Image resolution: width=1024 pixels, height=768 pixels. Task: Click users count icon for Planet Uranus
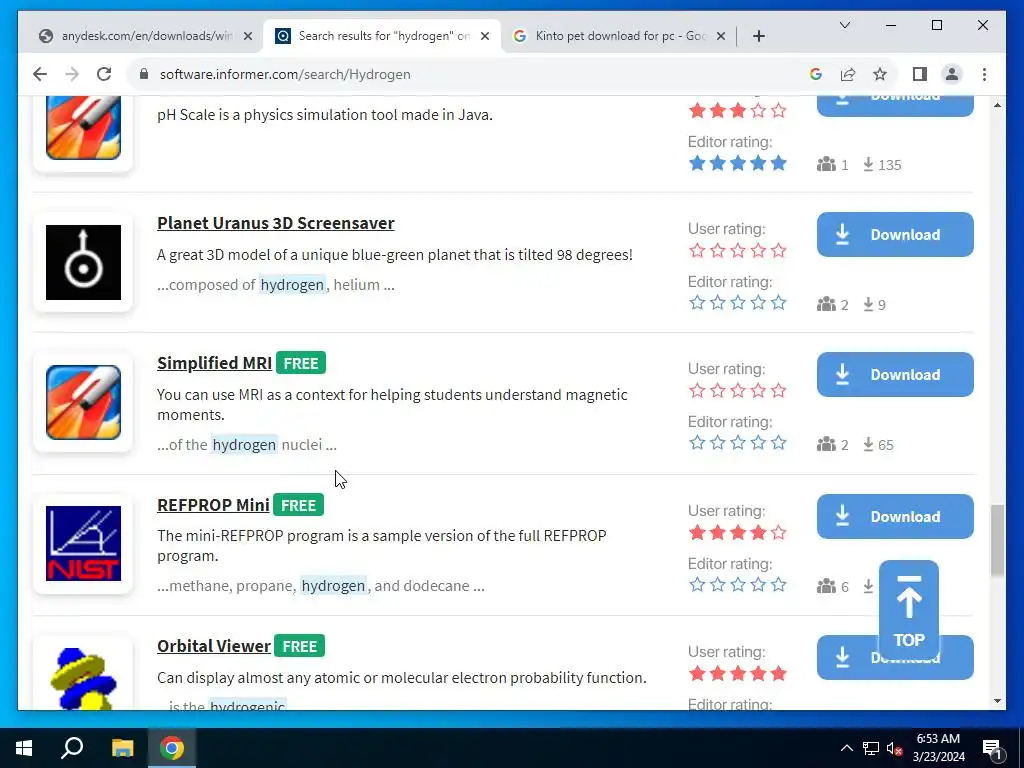point(826,304)
